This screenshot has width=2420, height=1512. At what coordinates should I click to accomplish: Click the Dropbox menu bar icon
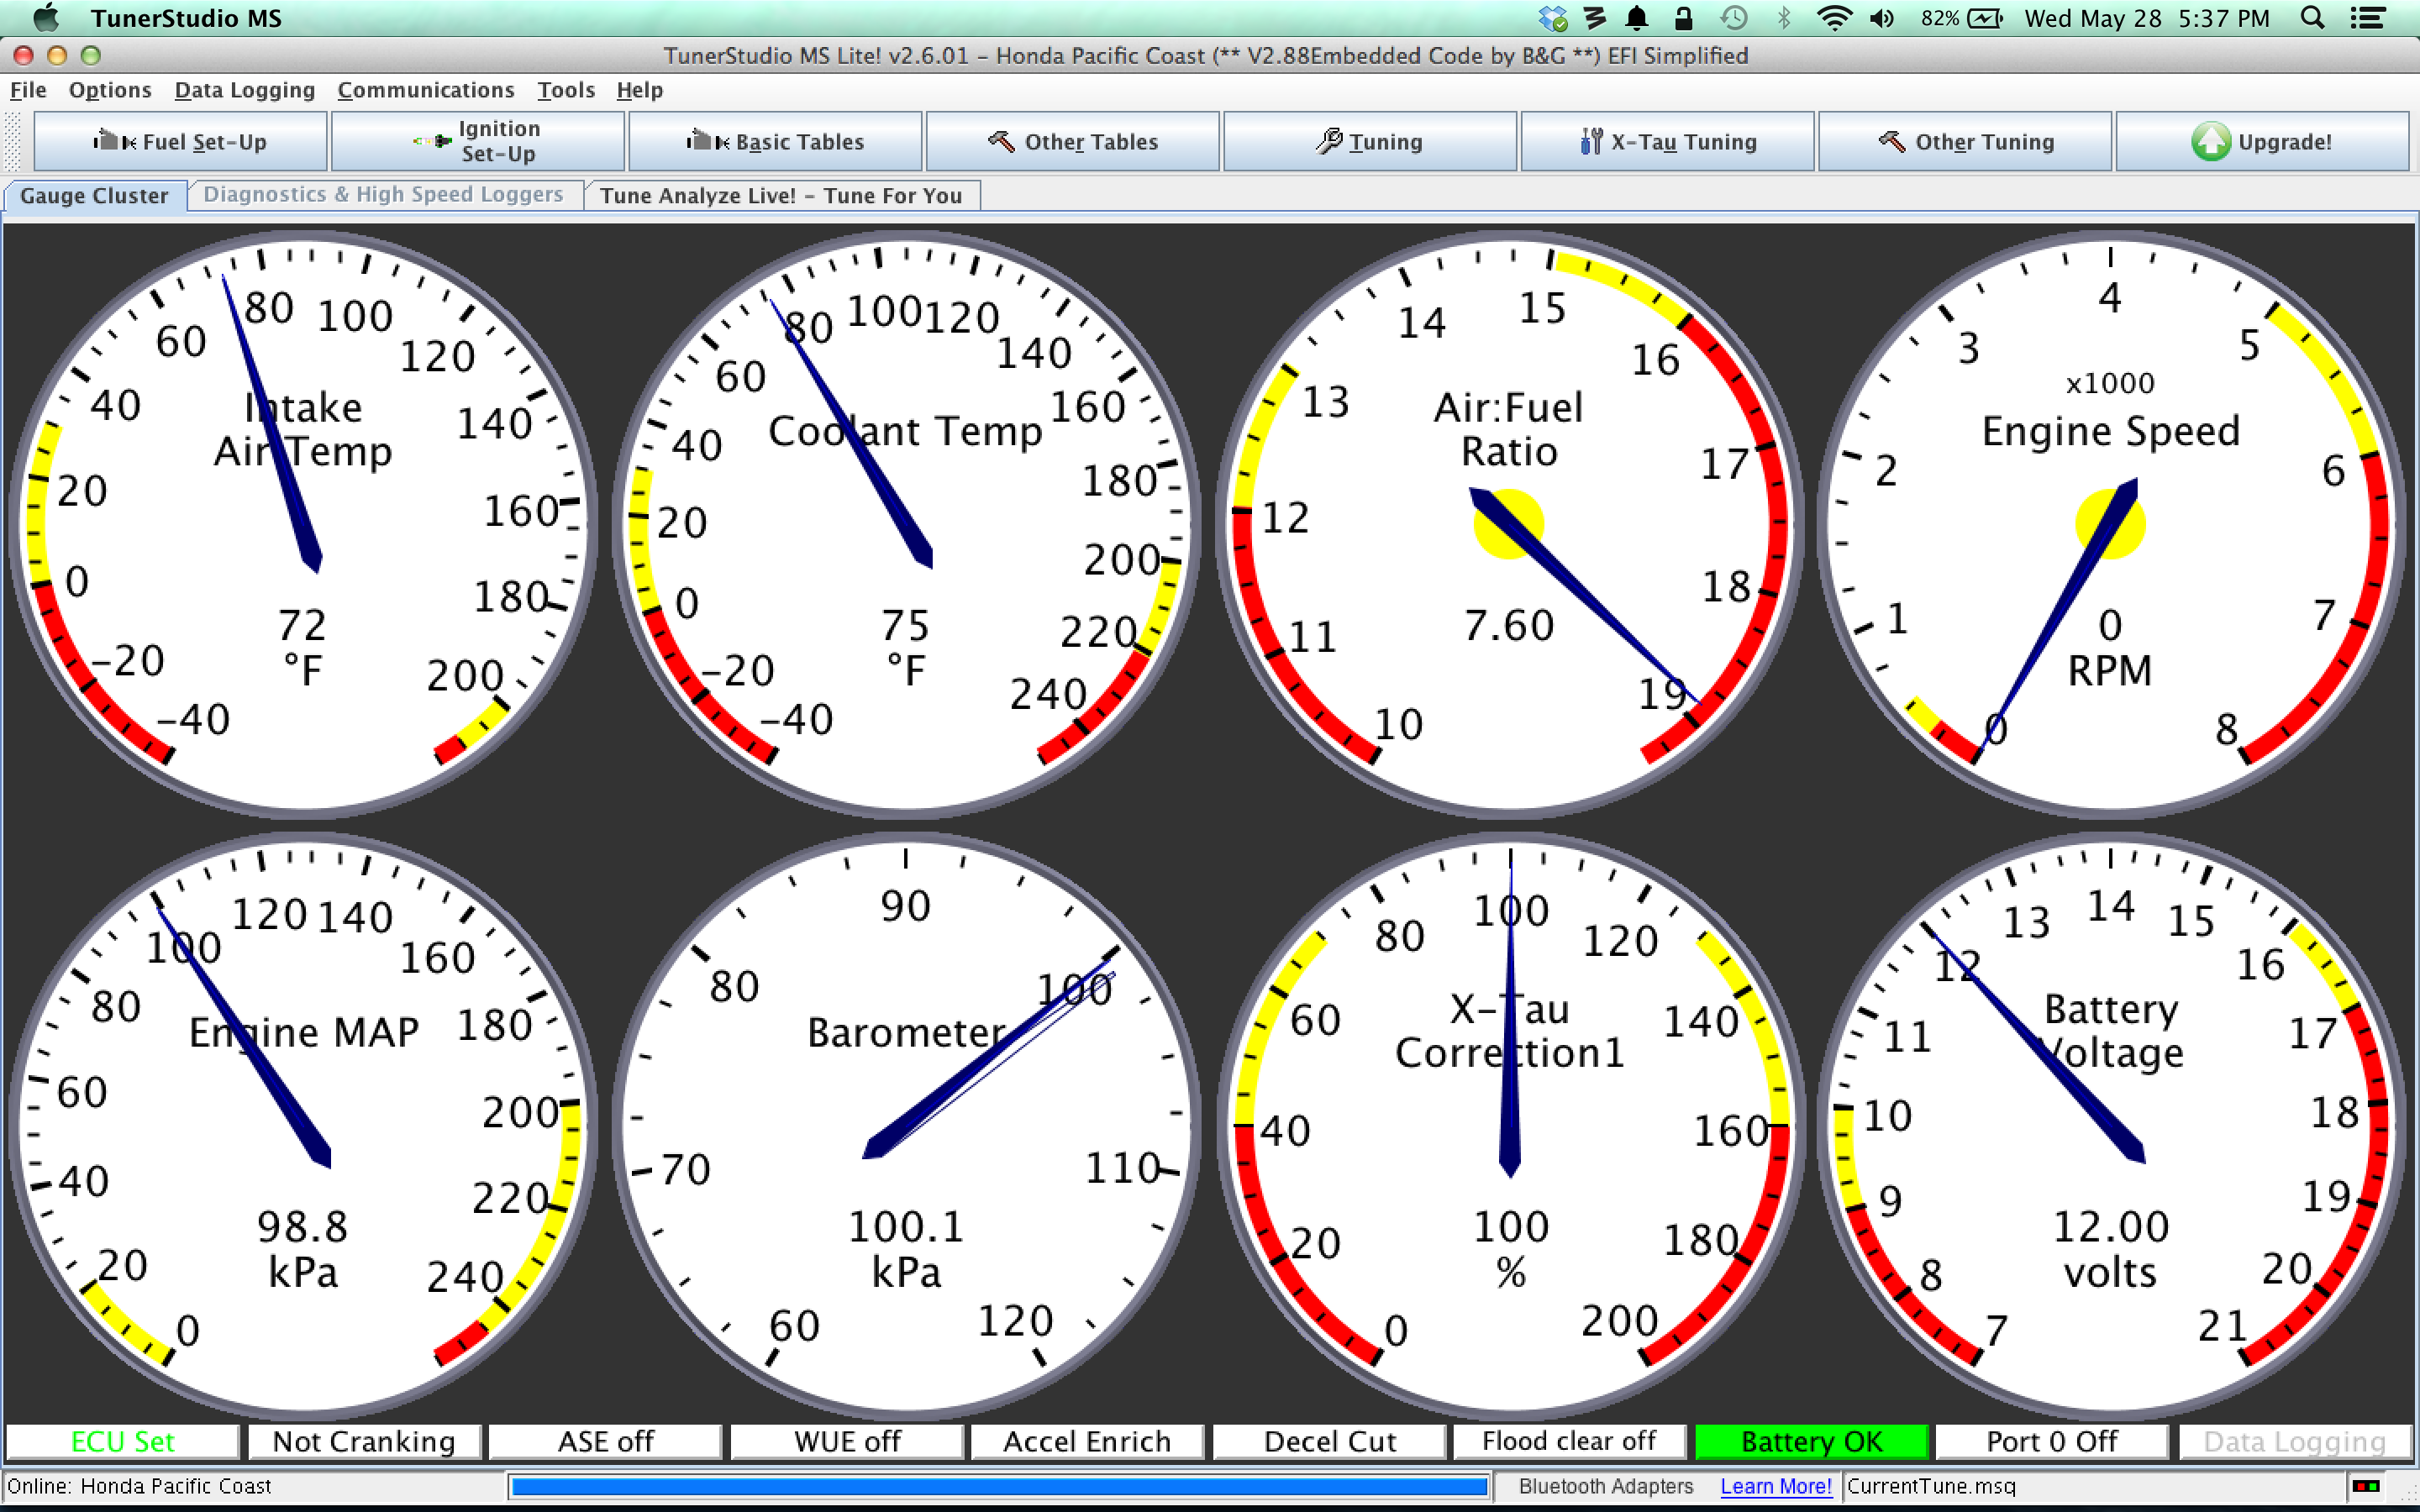(x=1553, y=18)
